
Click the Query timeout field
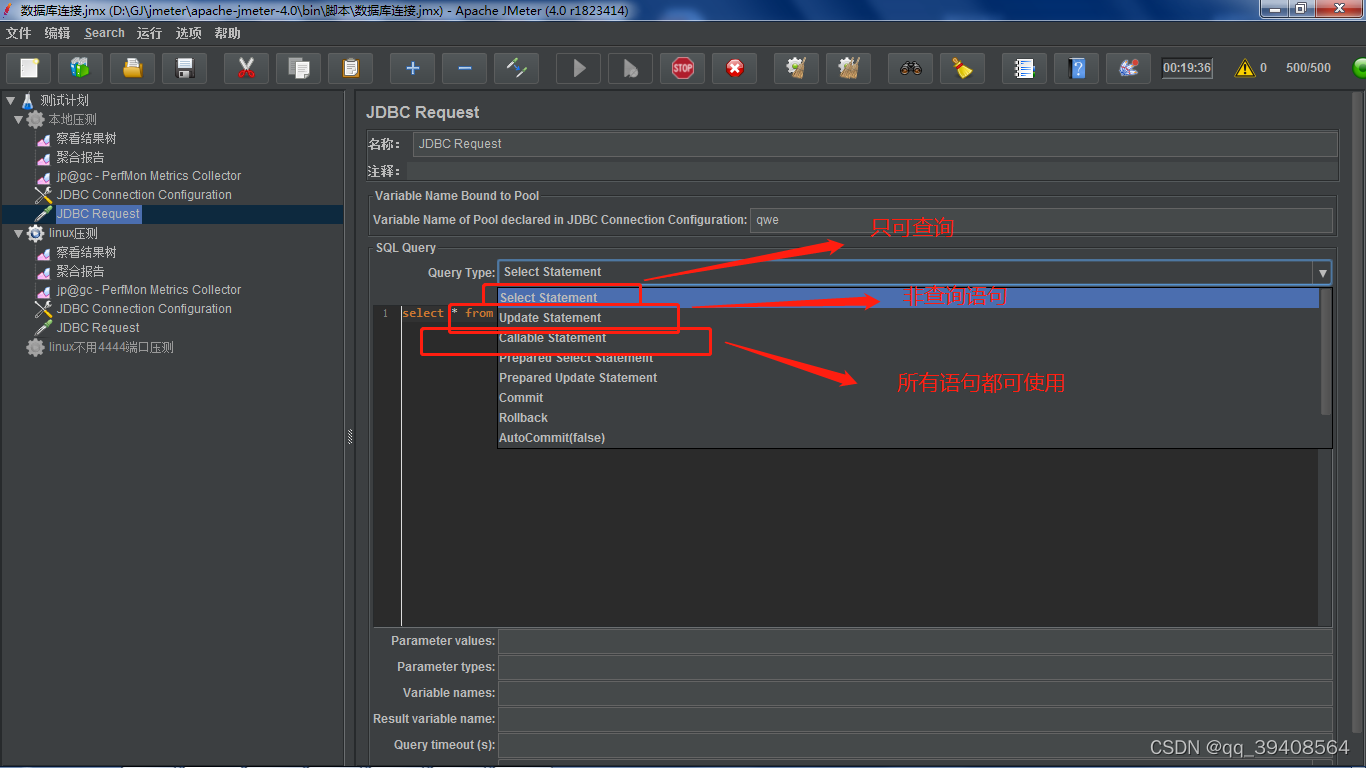click(915, 745)
